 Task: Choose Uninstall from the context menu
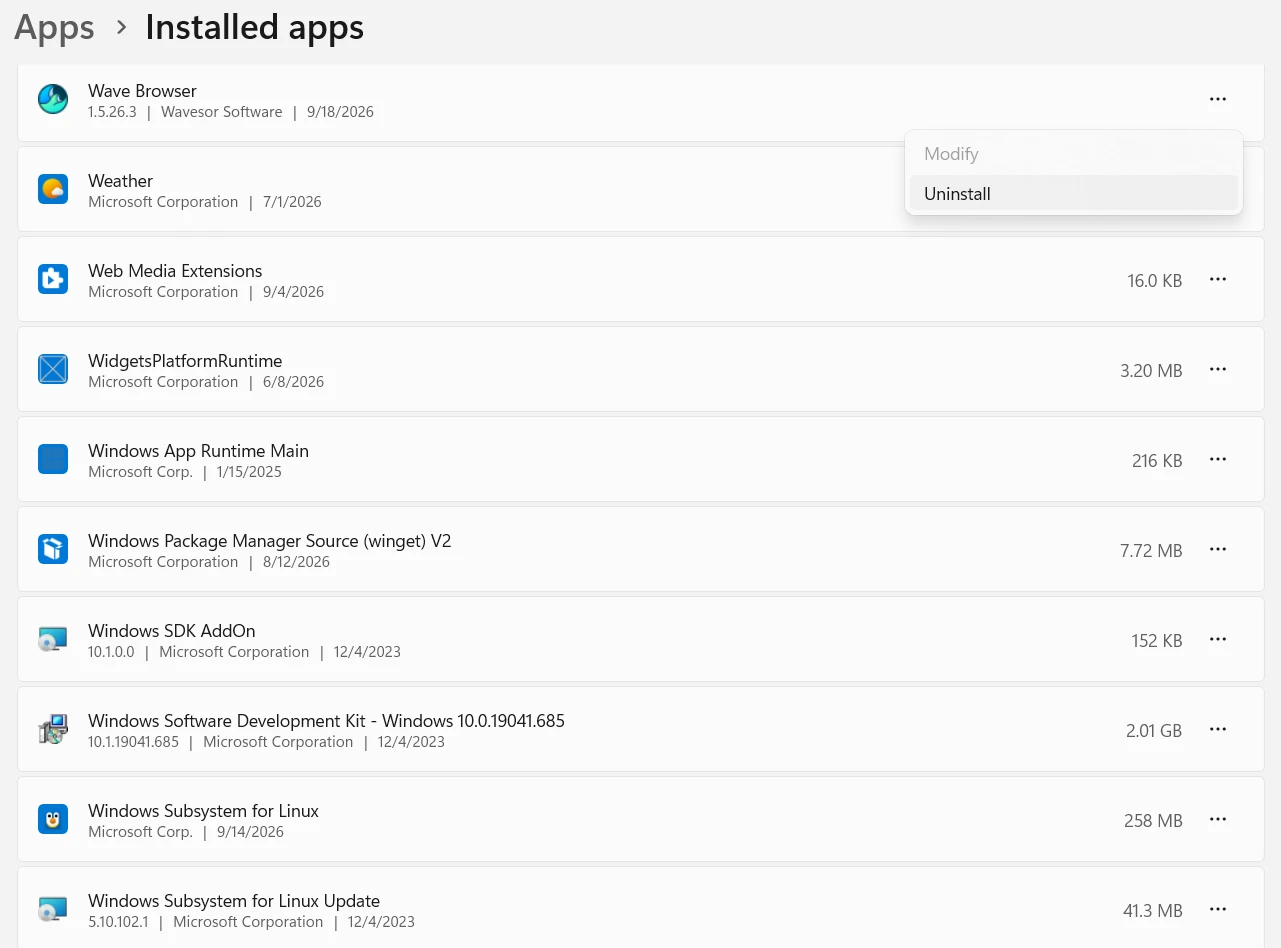click(1073, 193)
